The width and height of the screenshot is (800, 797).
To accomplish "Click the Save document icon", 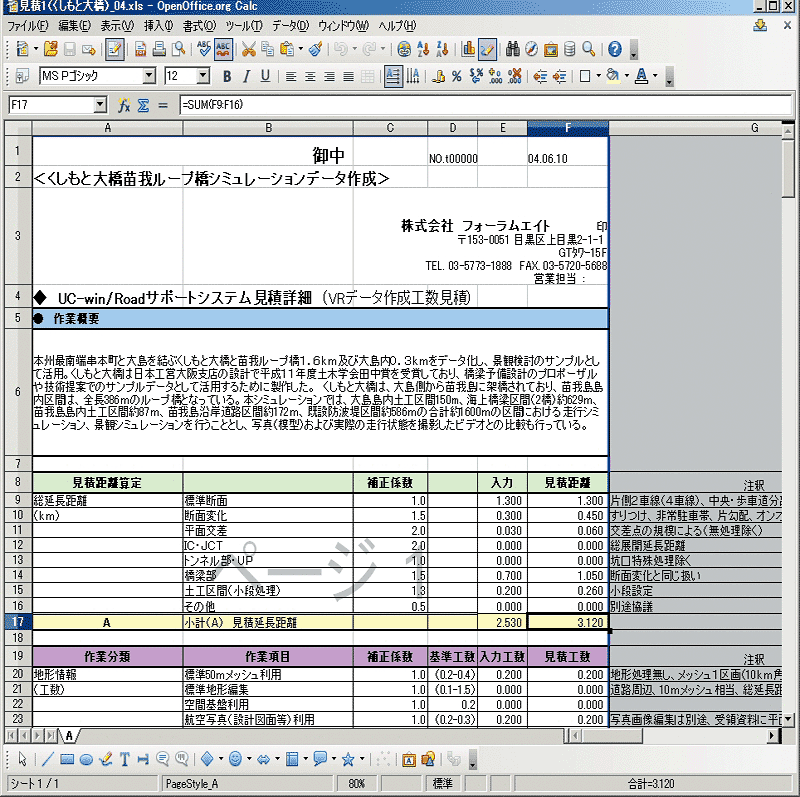I will tap(69, 49).
